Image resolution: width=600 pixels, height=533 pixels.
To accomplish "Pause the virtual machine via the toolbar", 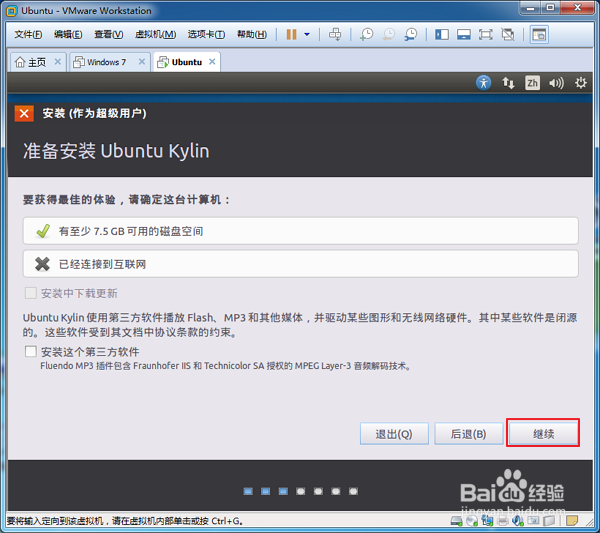I will [292, 34].
